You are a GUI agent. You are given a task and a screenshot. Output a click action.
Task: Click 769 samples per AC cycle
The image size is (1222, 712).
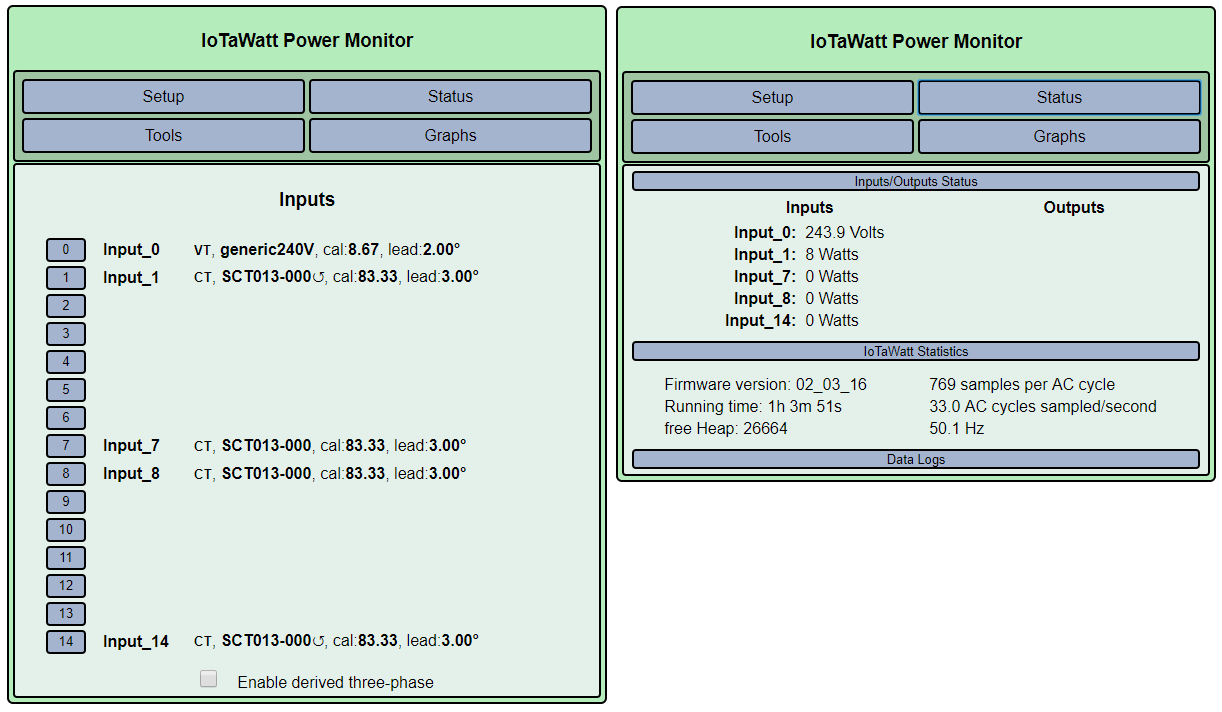tap(1022, 385)
